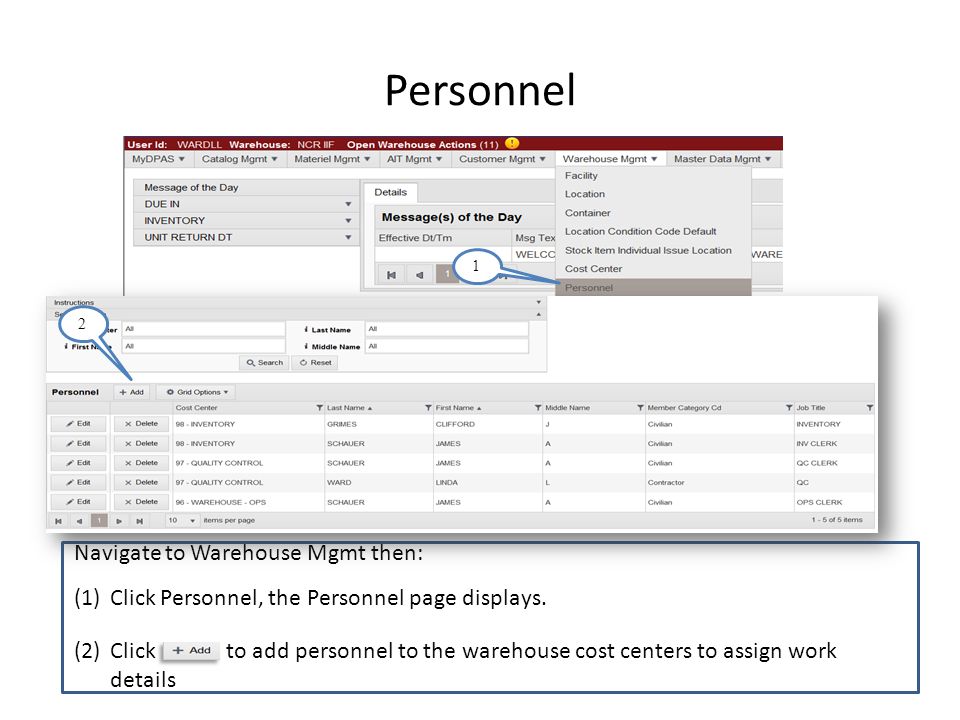The height and width of the screenshot is (720, 960).
Task: Open the Master Data Mgmt menu
Action: [722, 159]
